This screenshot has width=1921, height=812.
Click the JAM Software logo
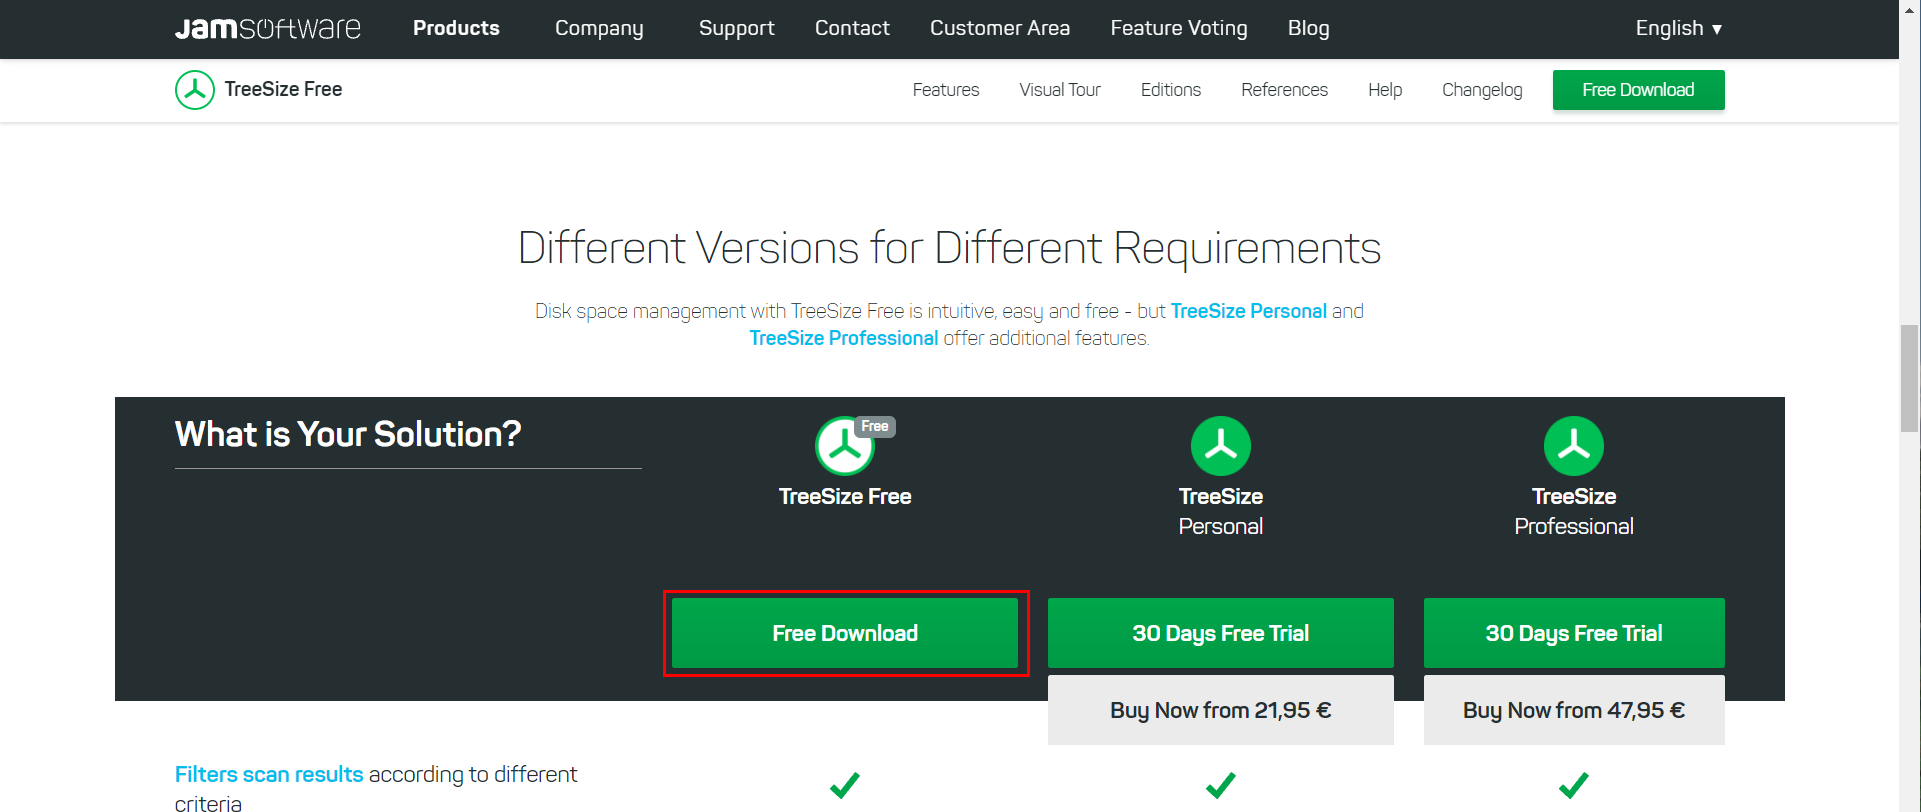(267, 28)
